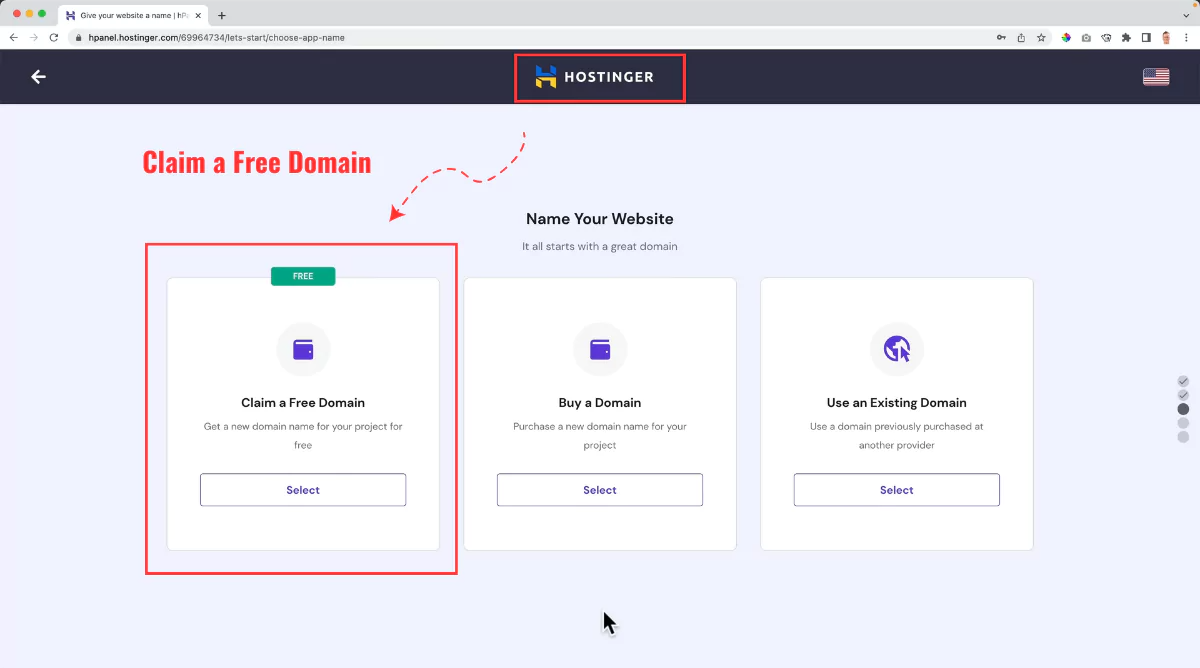The width and height of the screenshot is (1200, 668).
Task: Open the browser side panel
Action: tap(1146, 38)
